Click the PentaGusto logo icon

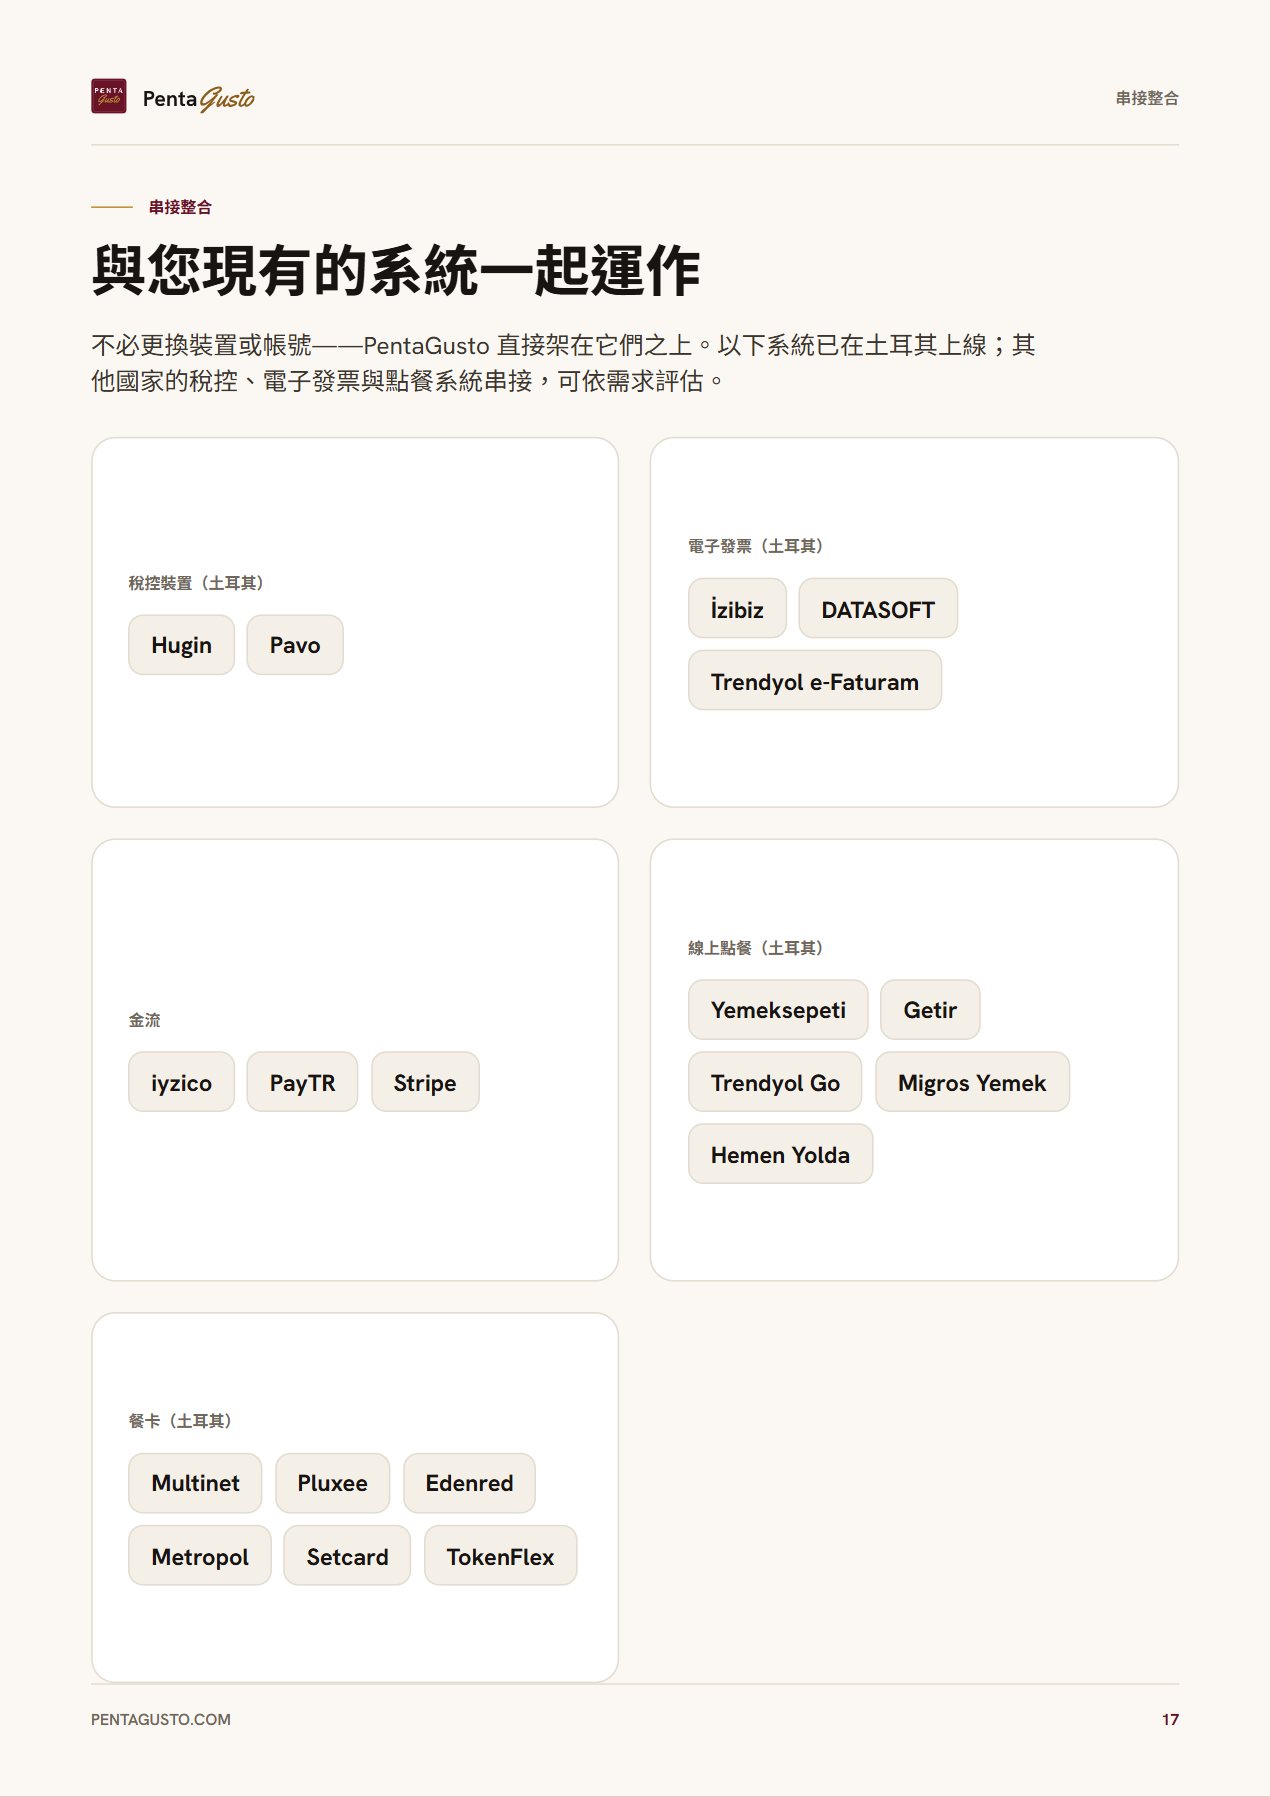coord(109,97)
